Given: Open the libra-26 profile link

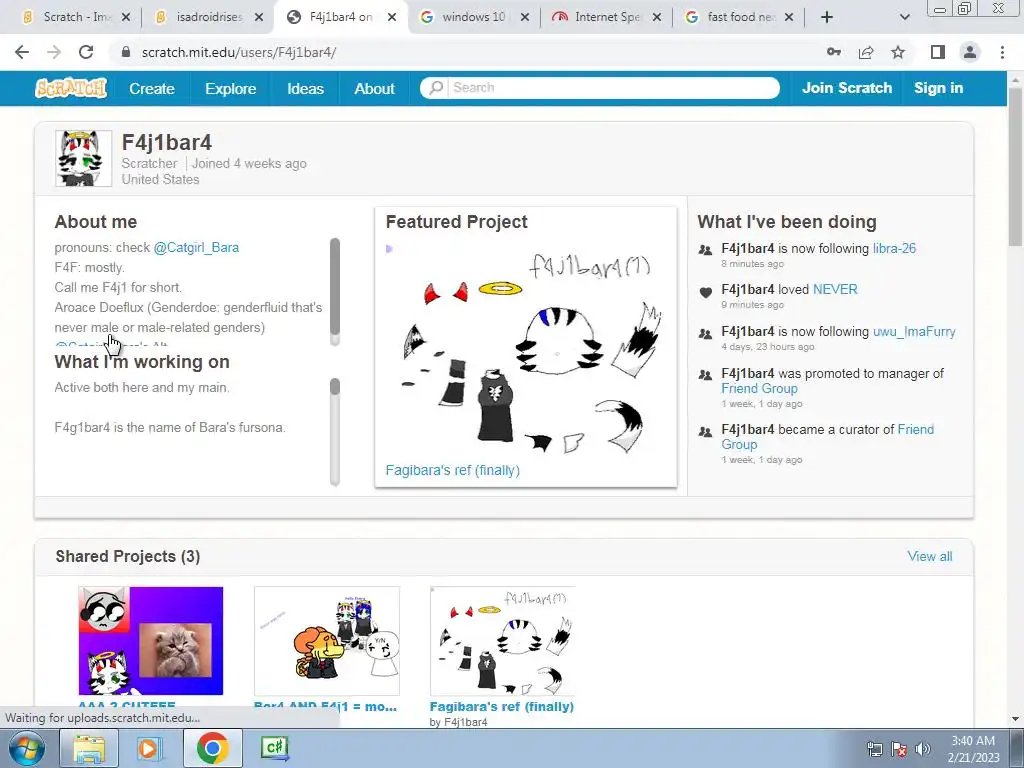Looking at the screenshot, I should click(x=894, y=248).
